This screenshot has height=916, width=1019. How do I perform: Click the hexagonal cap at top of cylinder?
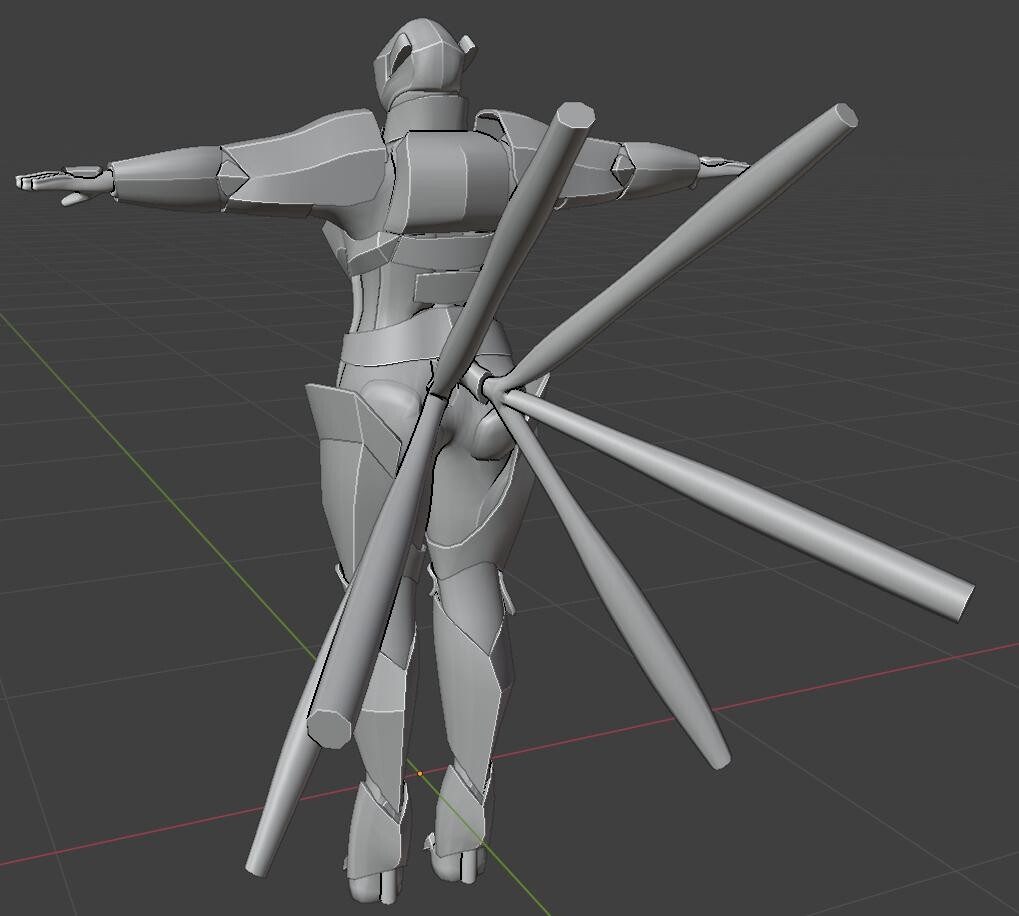click(x=576, y=116)
